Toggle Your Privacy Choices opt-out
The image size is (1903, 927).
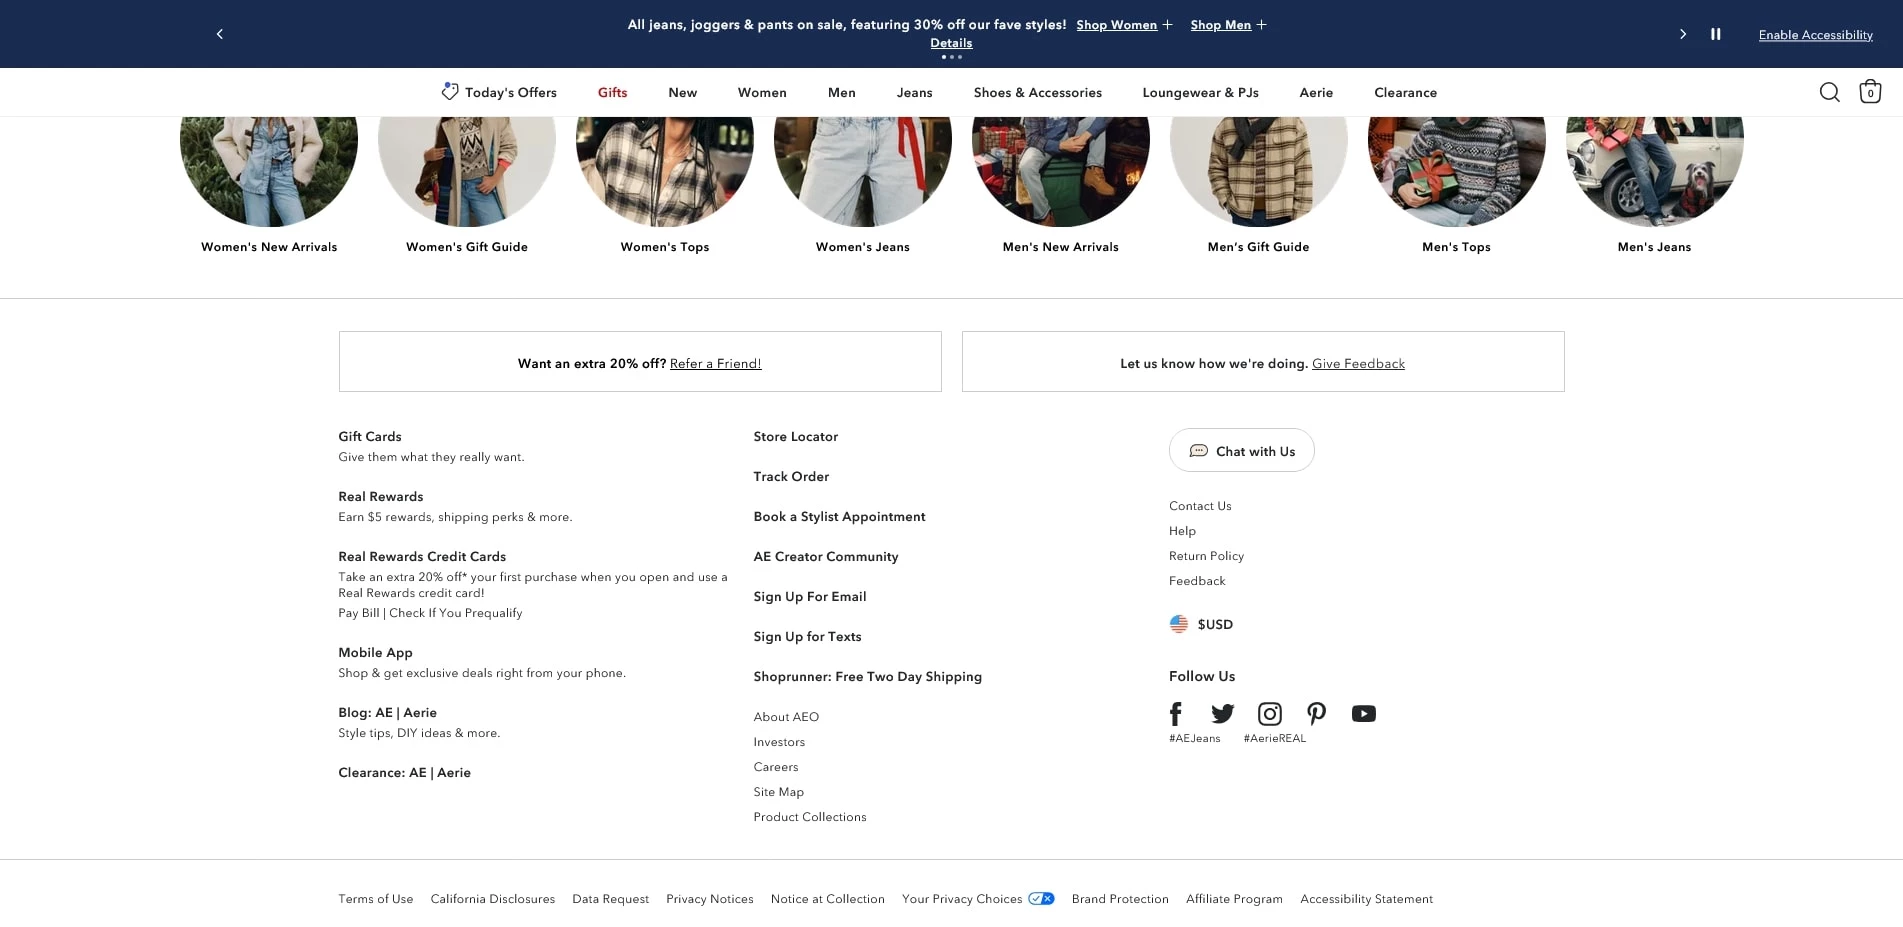[1041, 899]
